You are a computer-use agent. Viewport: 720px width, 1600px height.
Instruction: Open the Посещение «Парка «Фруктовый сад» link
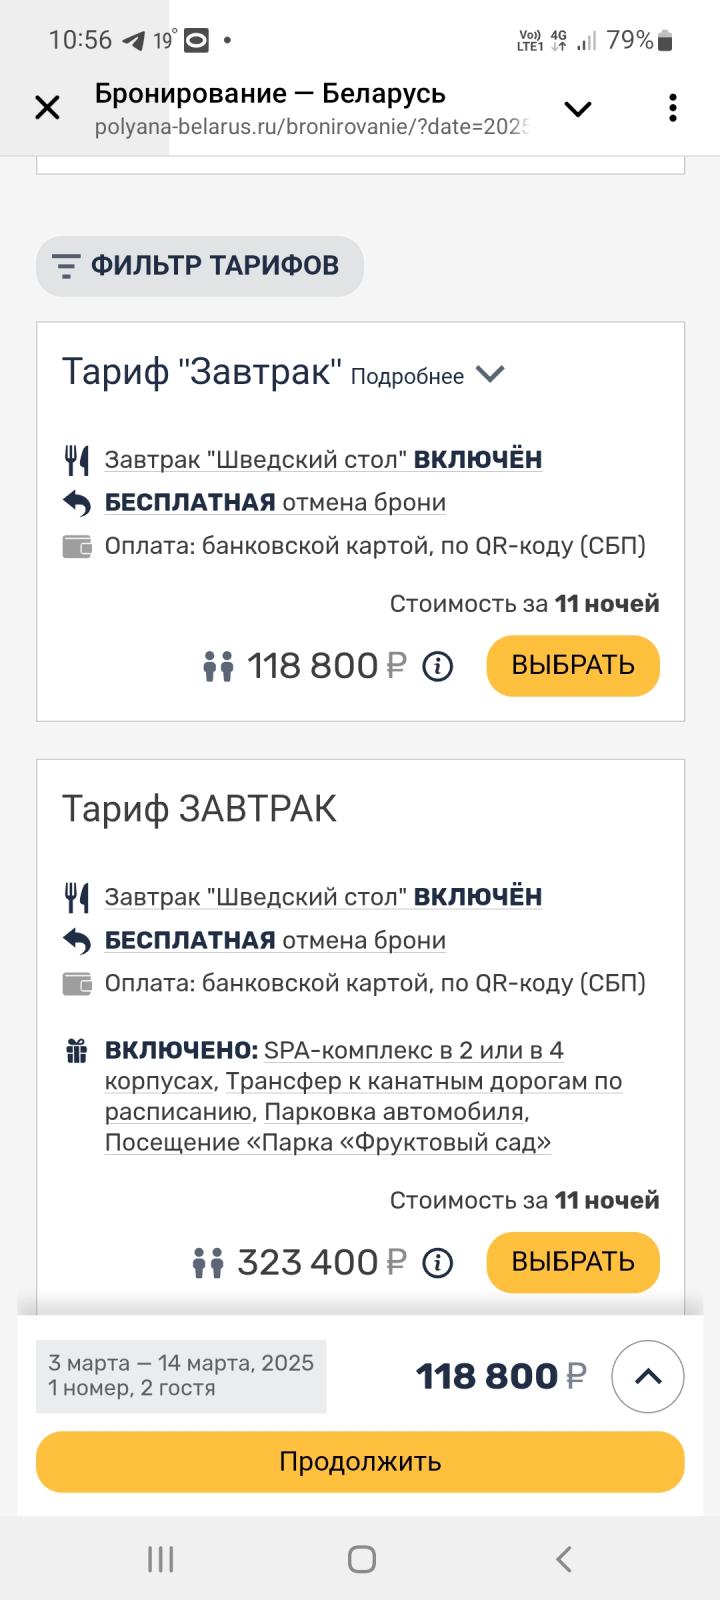tap(328, 1142)
